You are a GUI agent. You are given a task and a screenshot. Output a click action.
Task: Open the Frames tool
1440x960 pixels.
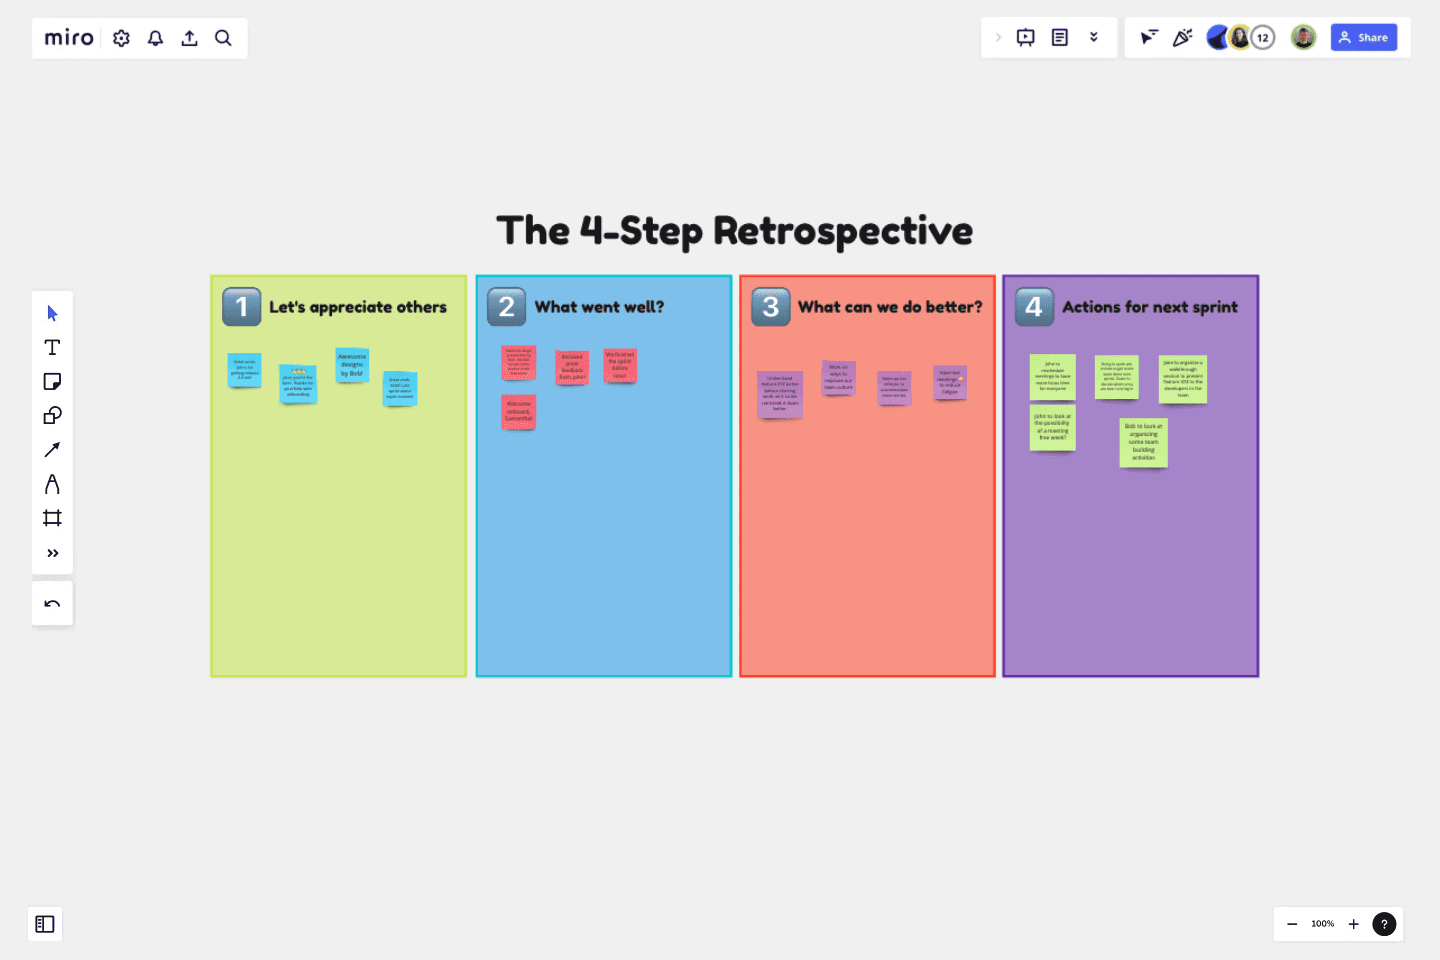click(52, 517)
